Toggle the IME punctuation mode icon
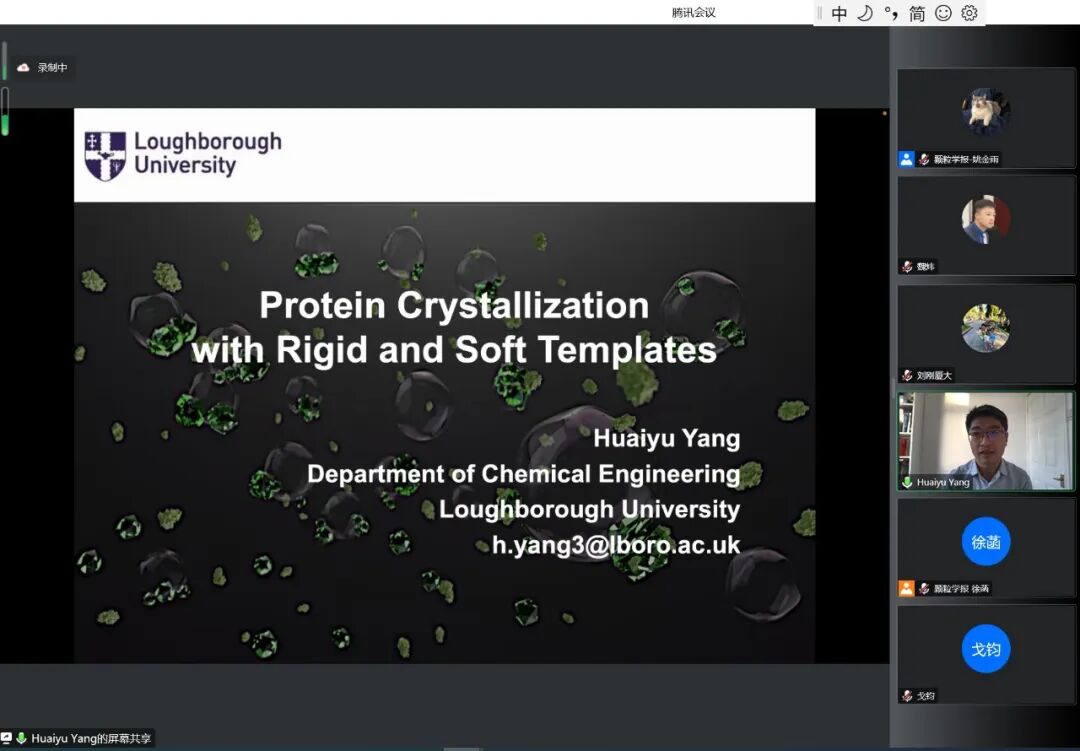 pyautogui.click(x=891, y=13)
